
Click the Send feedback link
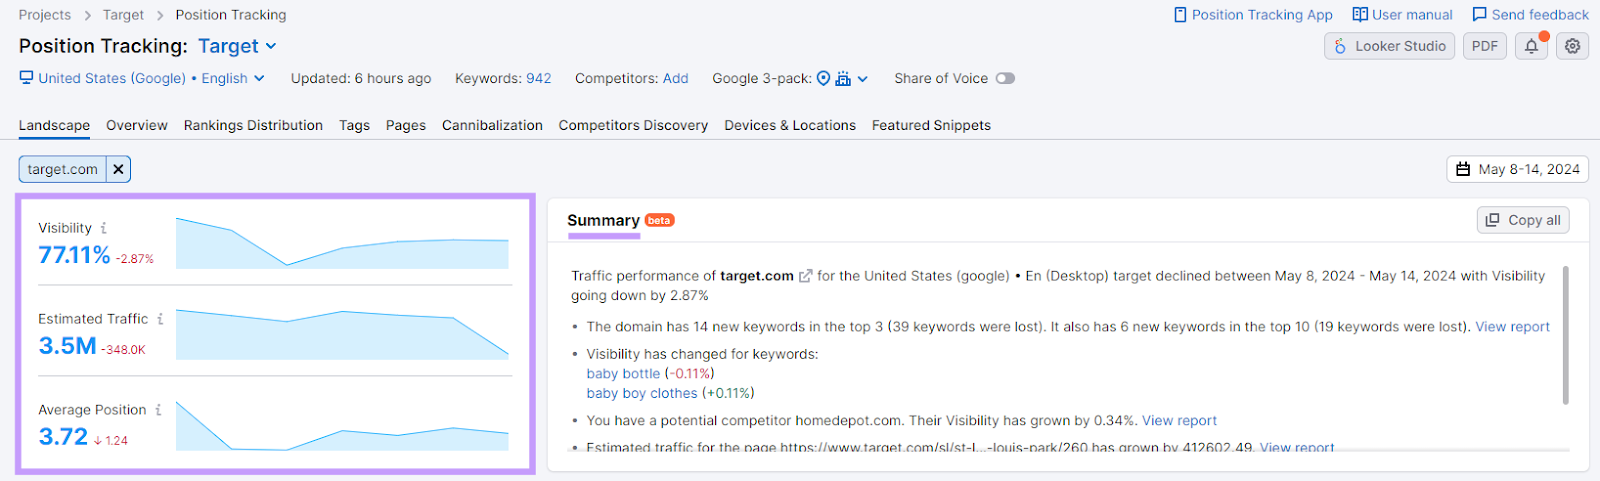point(1530,15)
